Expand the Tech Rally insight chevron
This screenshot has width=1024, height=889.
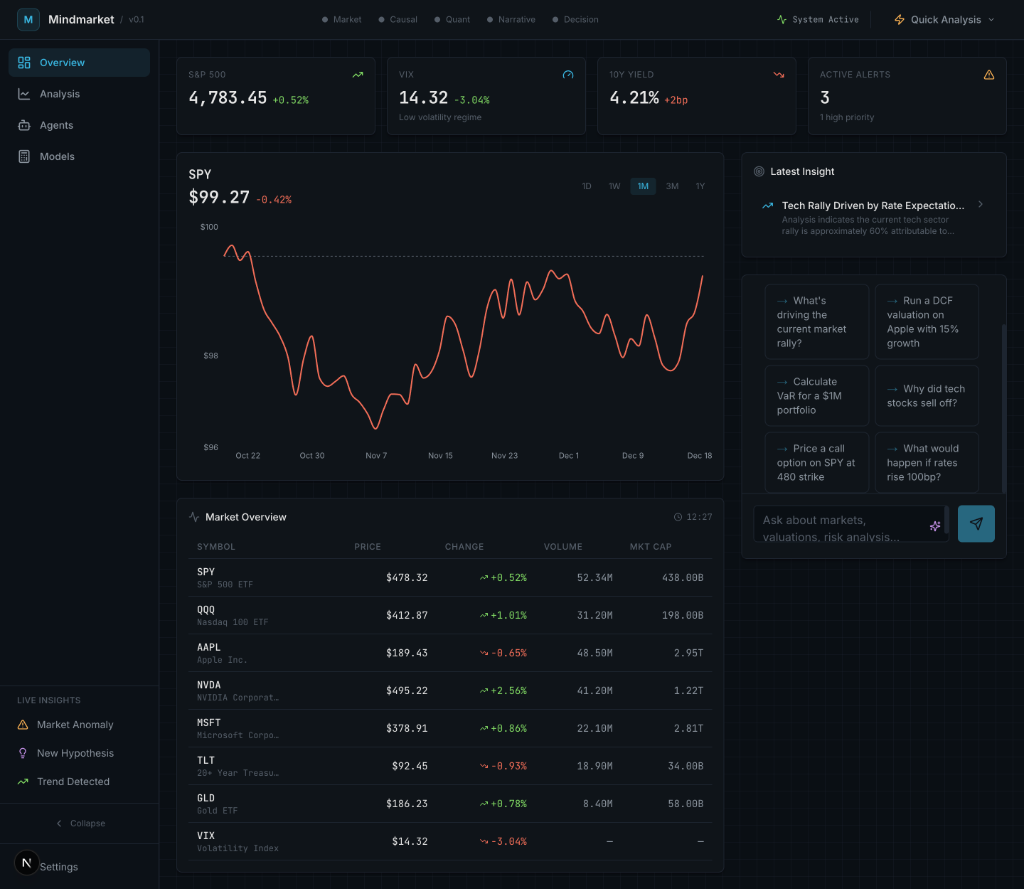980,205
